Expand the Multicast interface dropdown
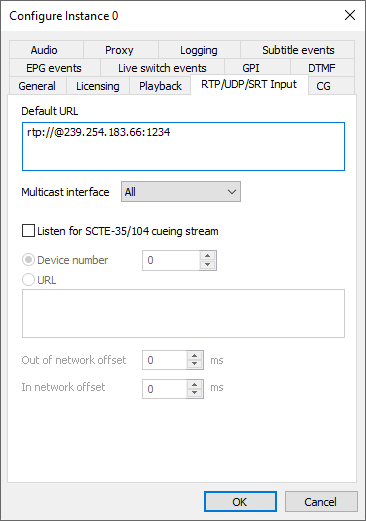366x521 pixels. (x=181, y=192)
